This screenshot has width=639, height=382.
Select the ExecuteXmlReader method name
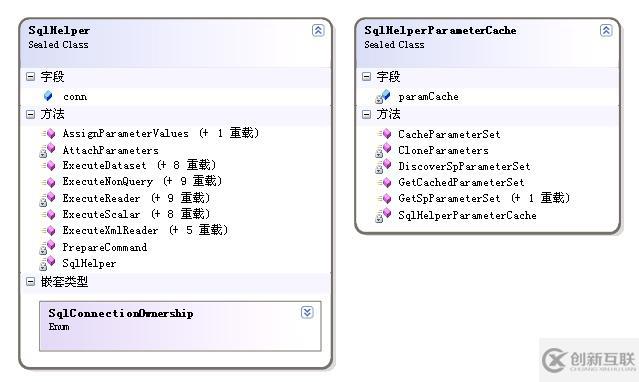tap(110, 230)
